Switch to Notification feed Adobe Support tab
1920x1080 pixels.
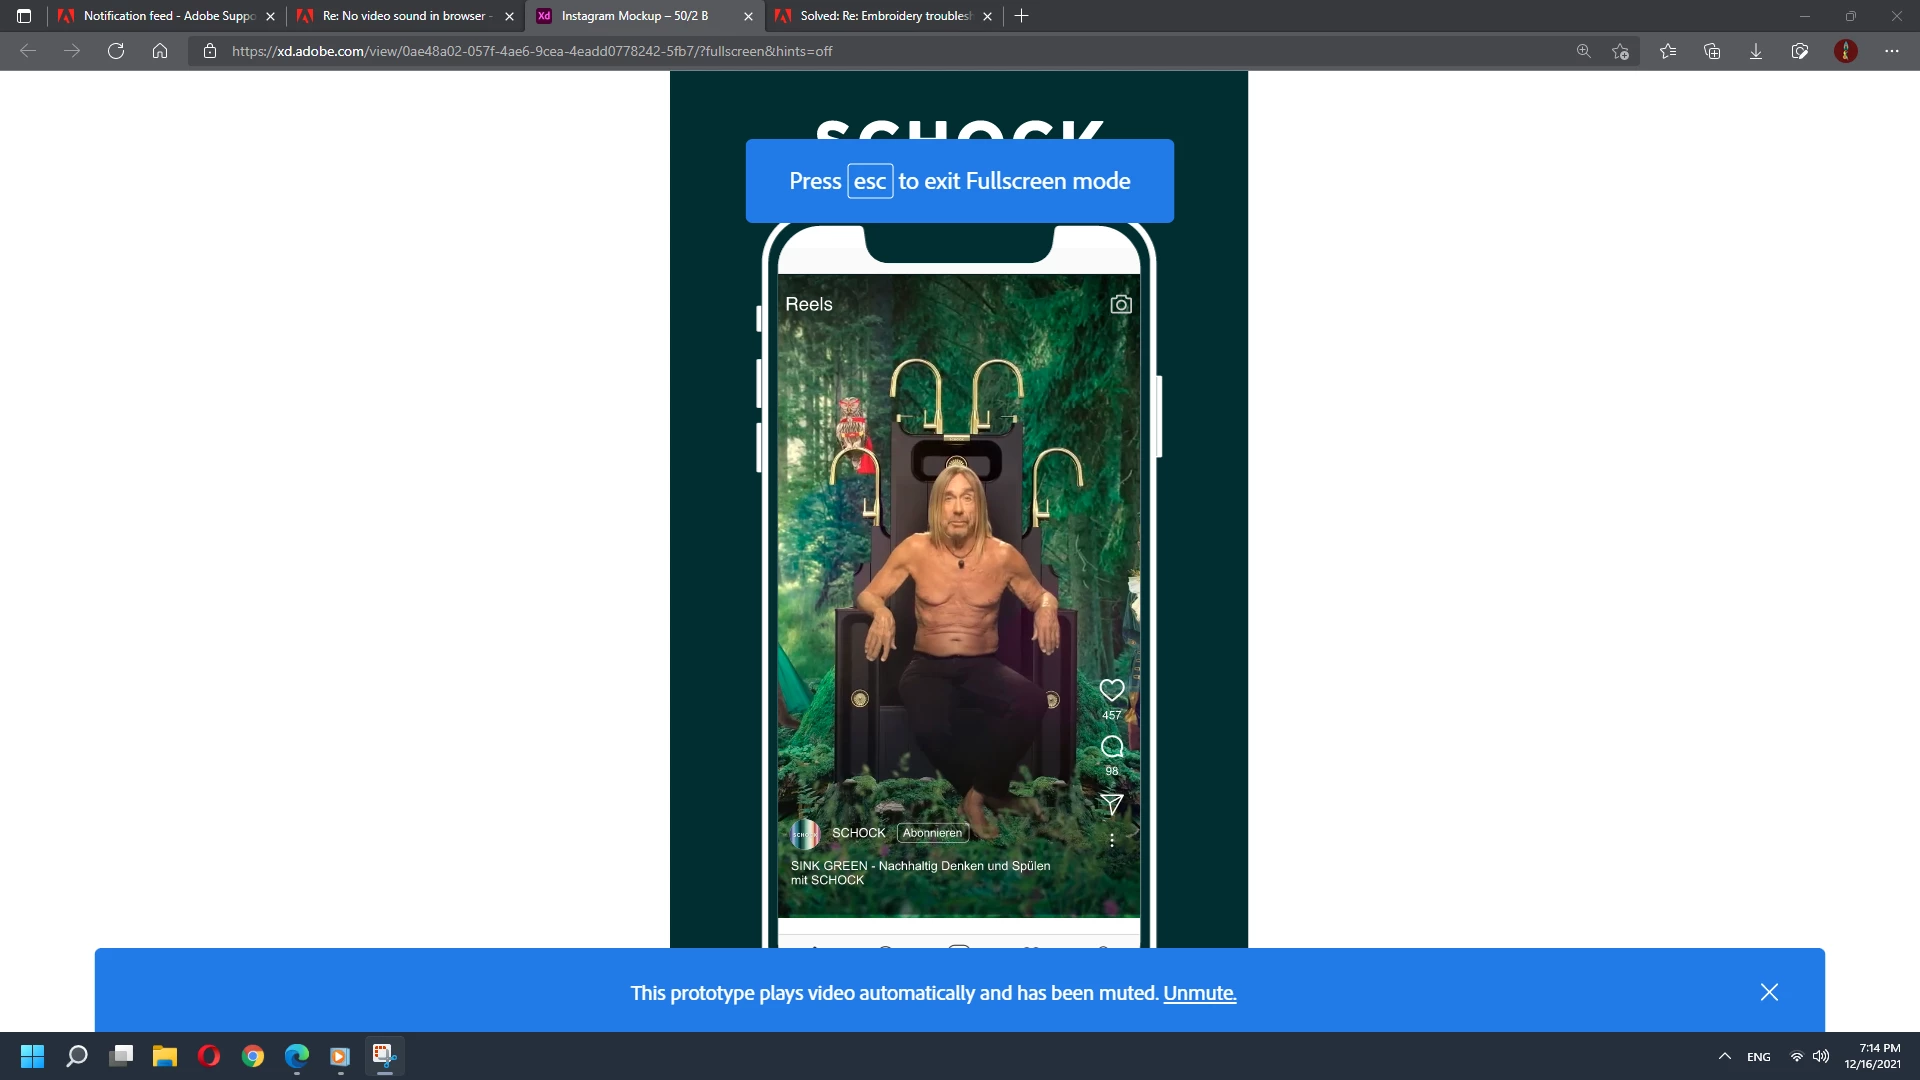167,16
